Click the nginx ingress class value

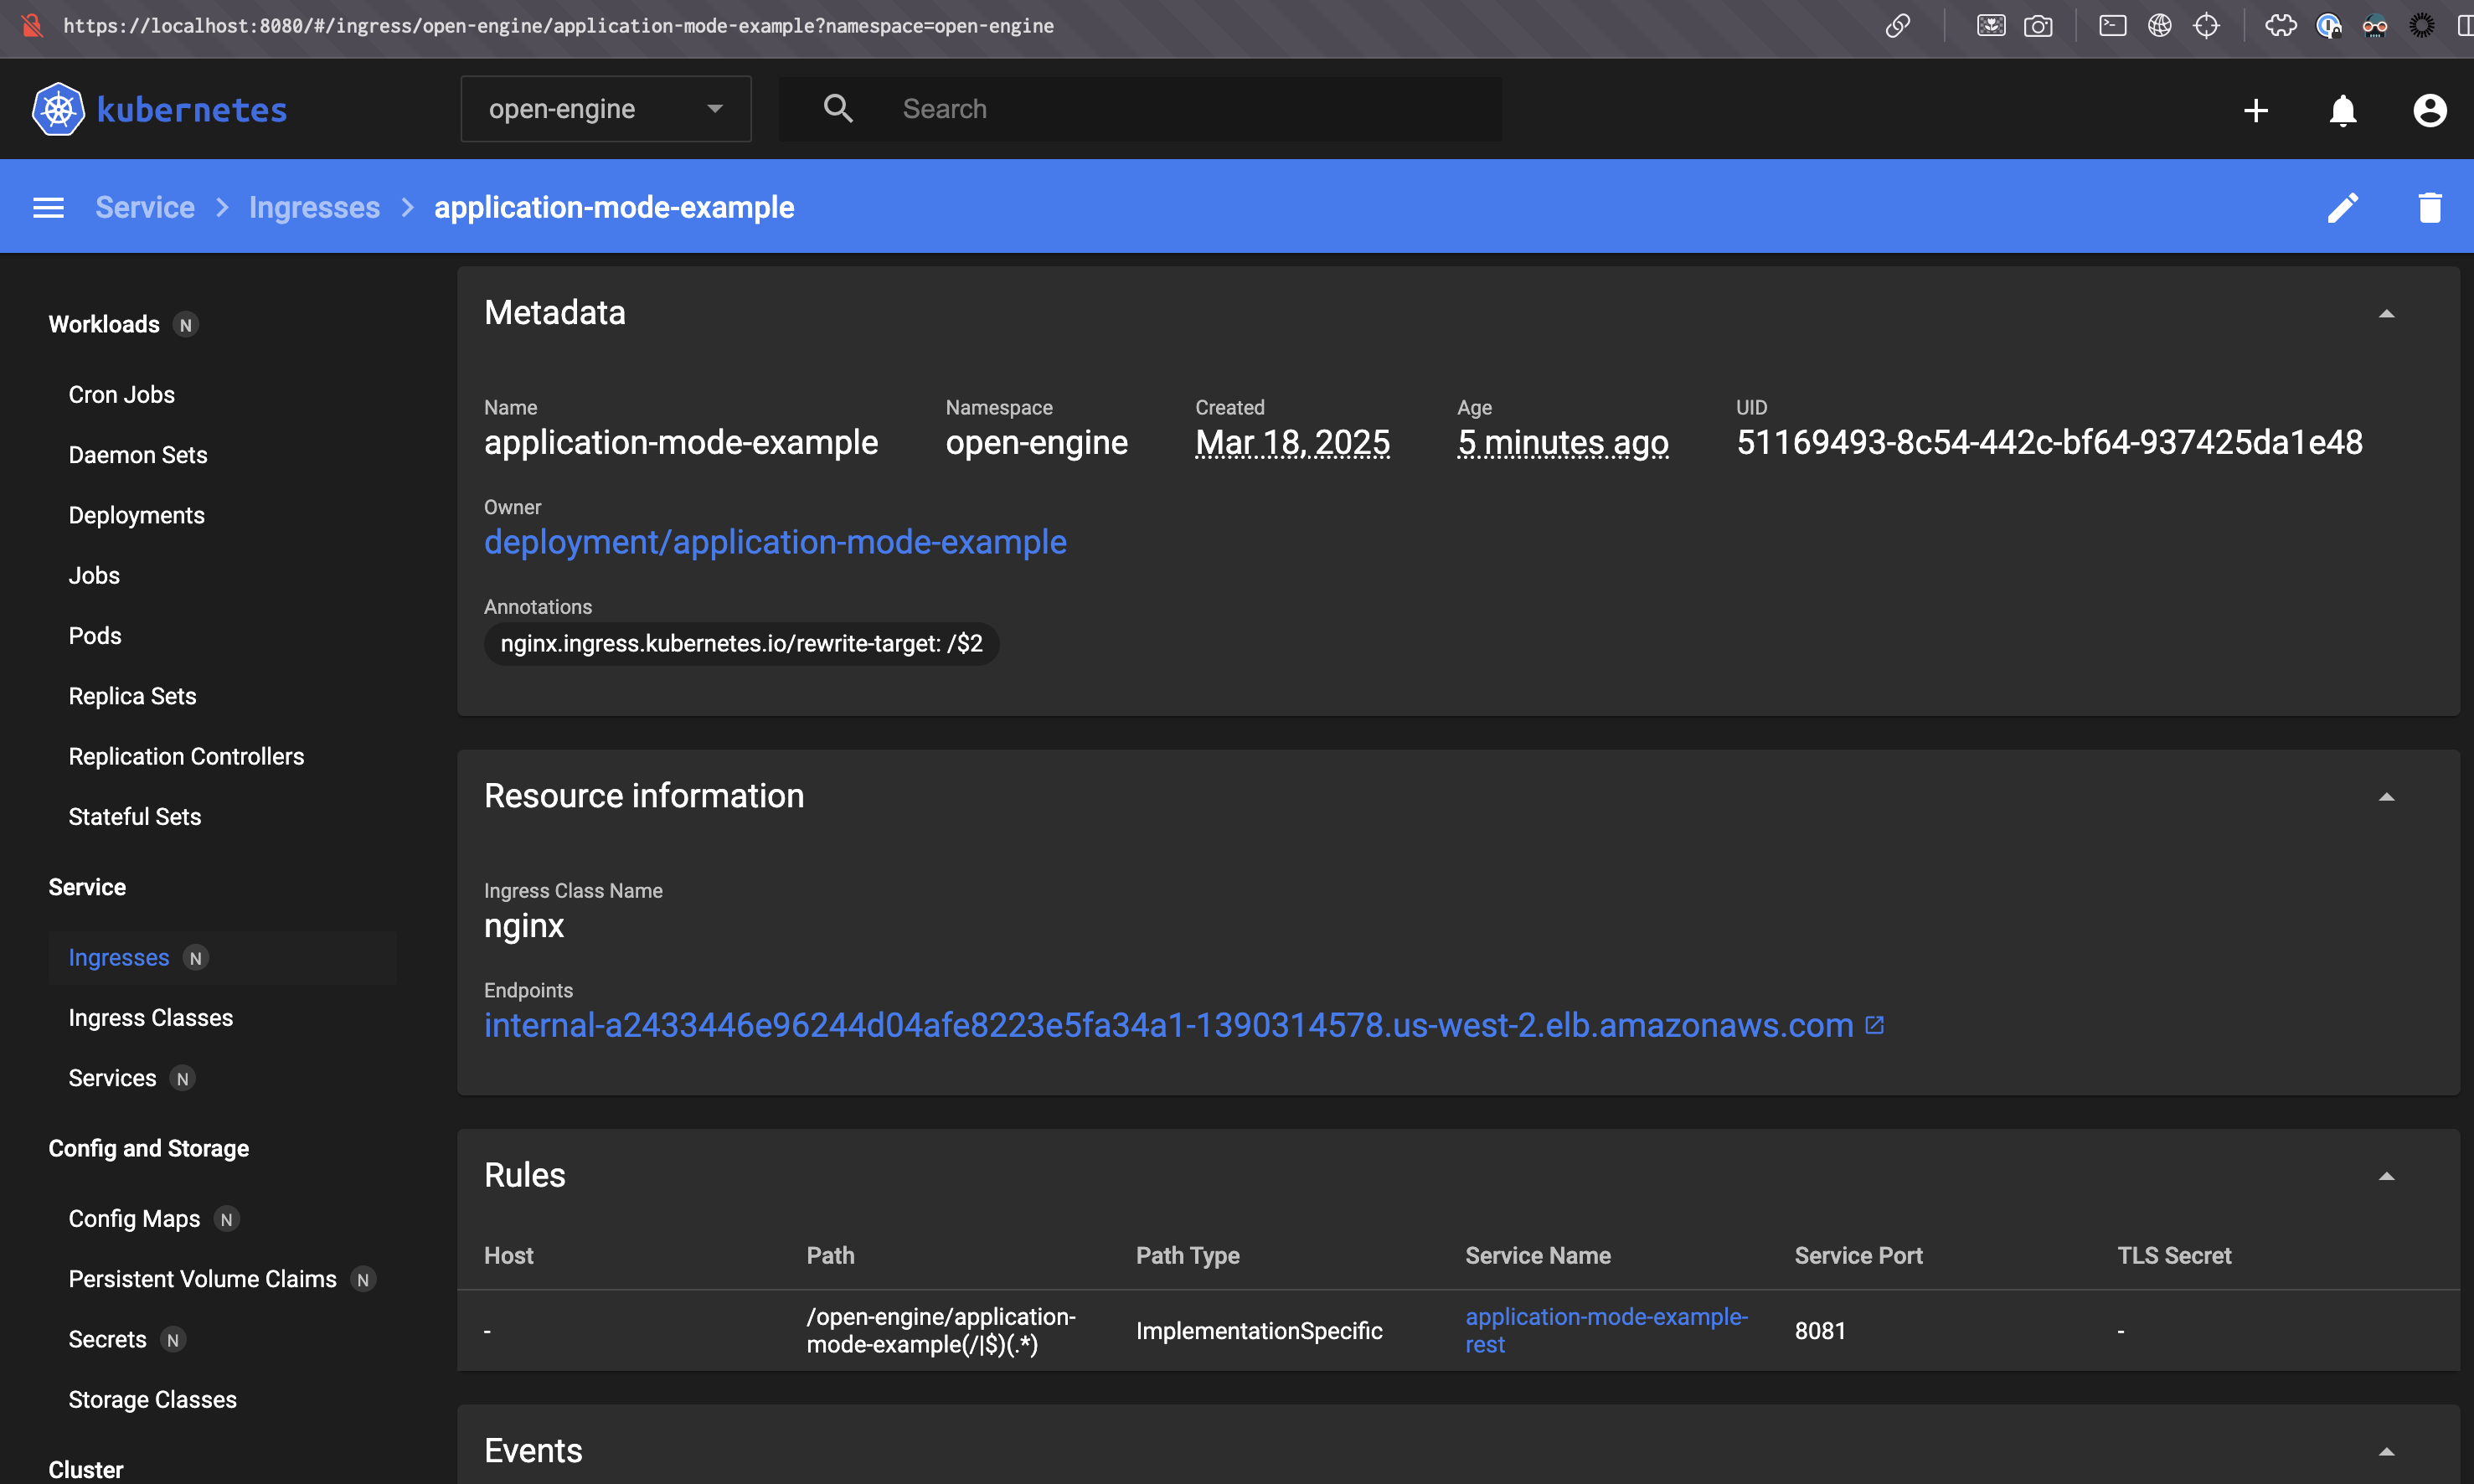(524, 926)
